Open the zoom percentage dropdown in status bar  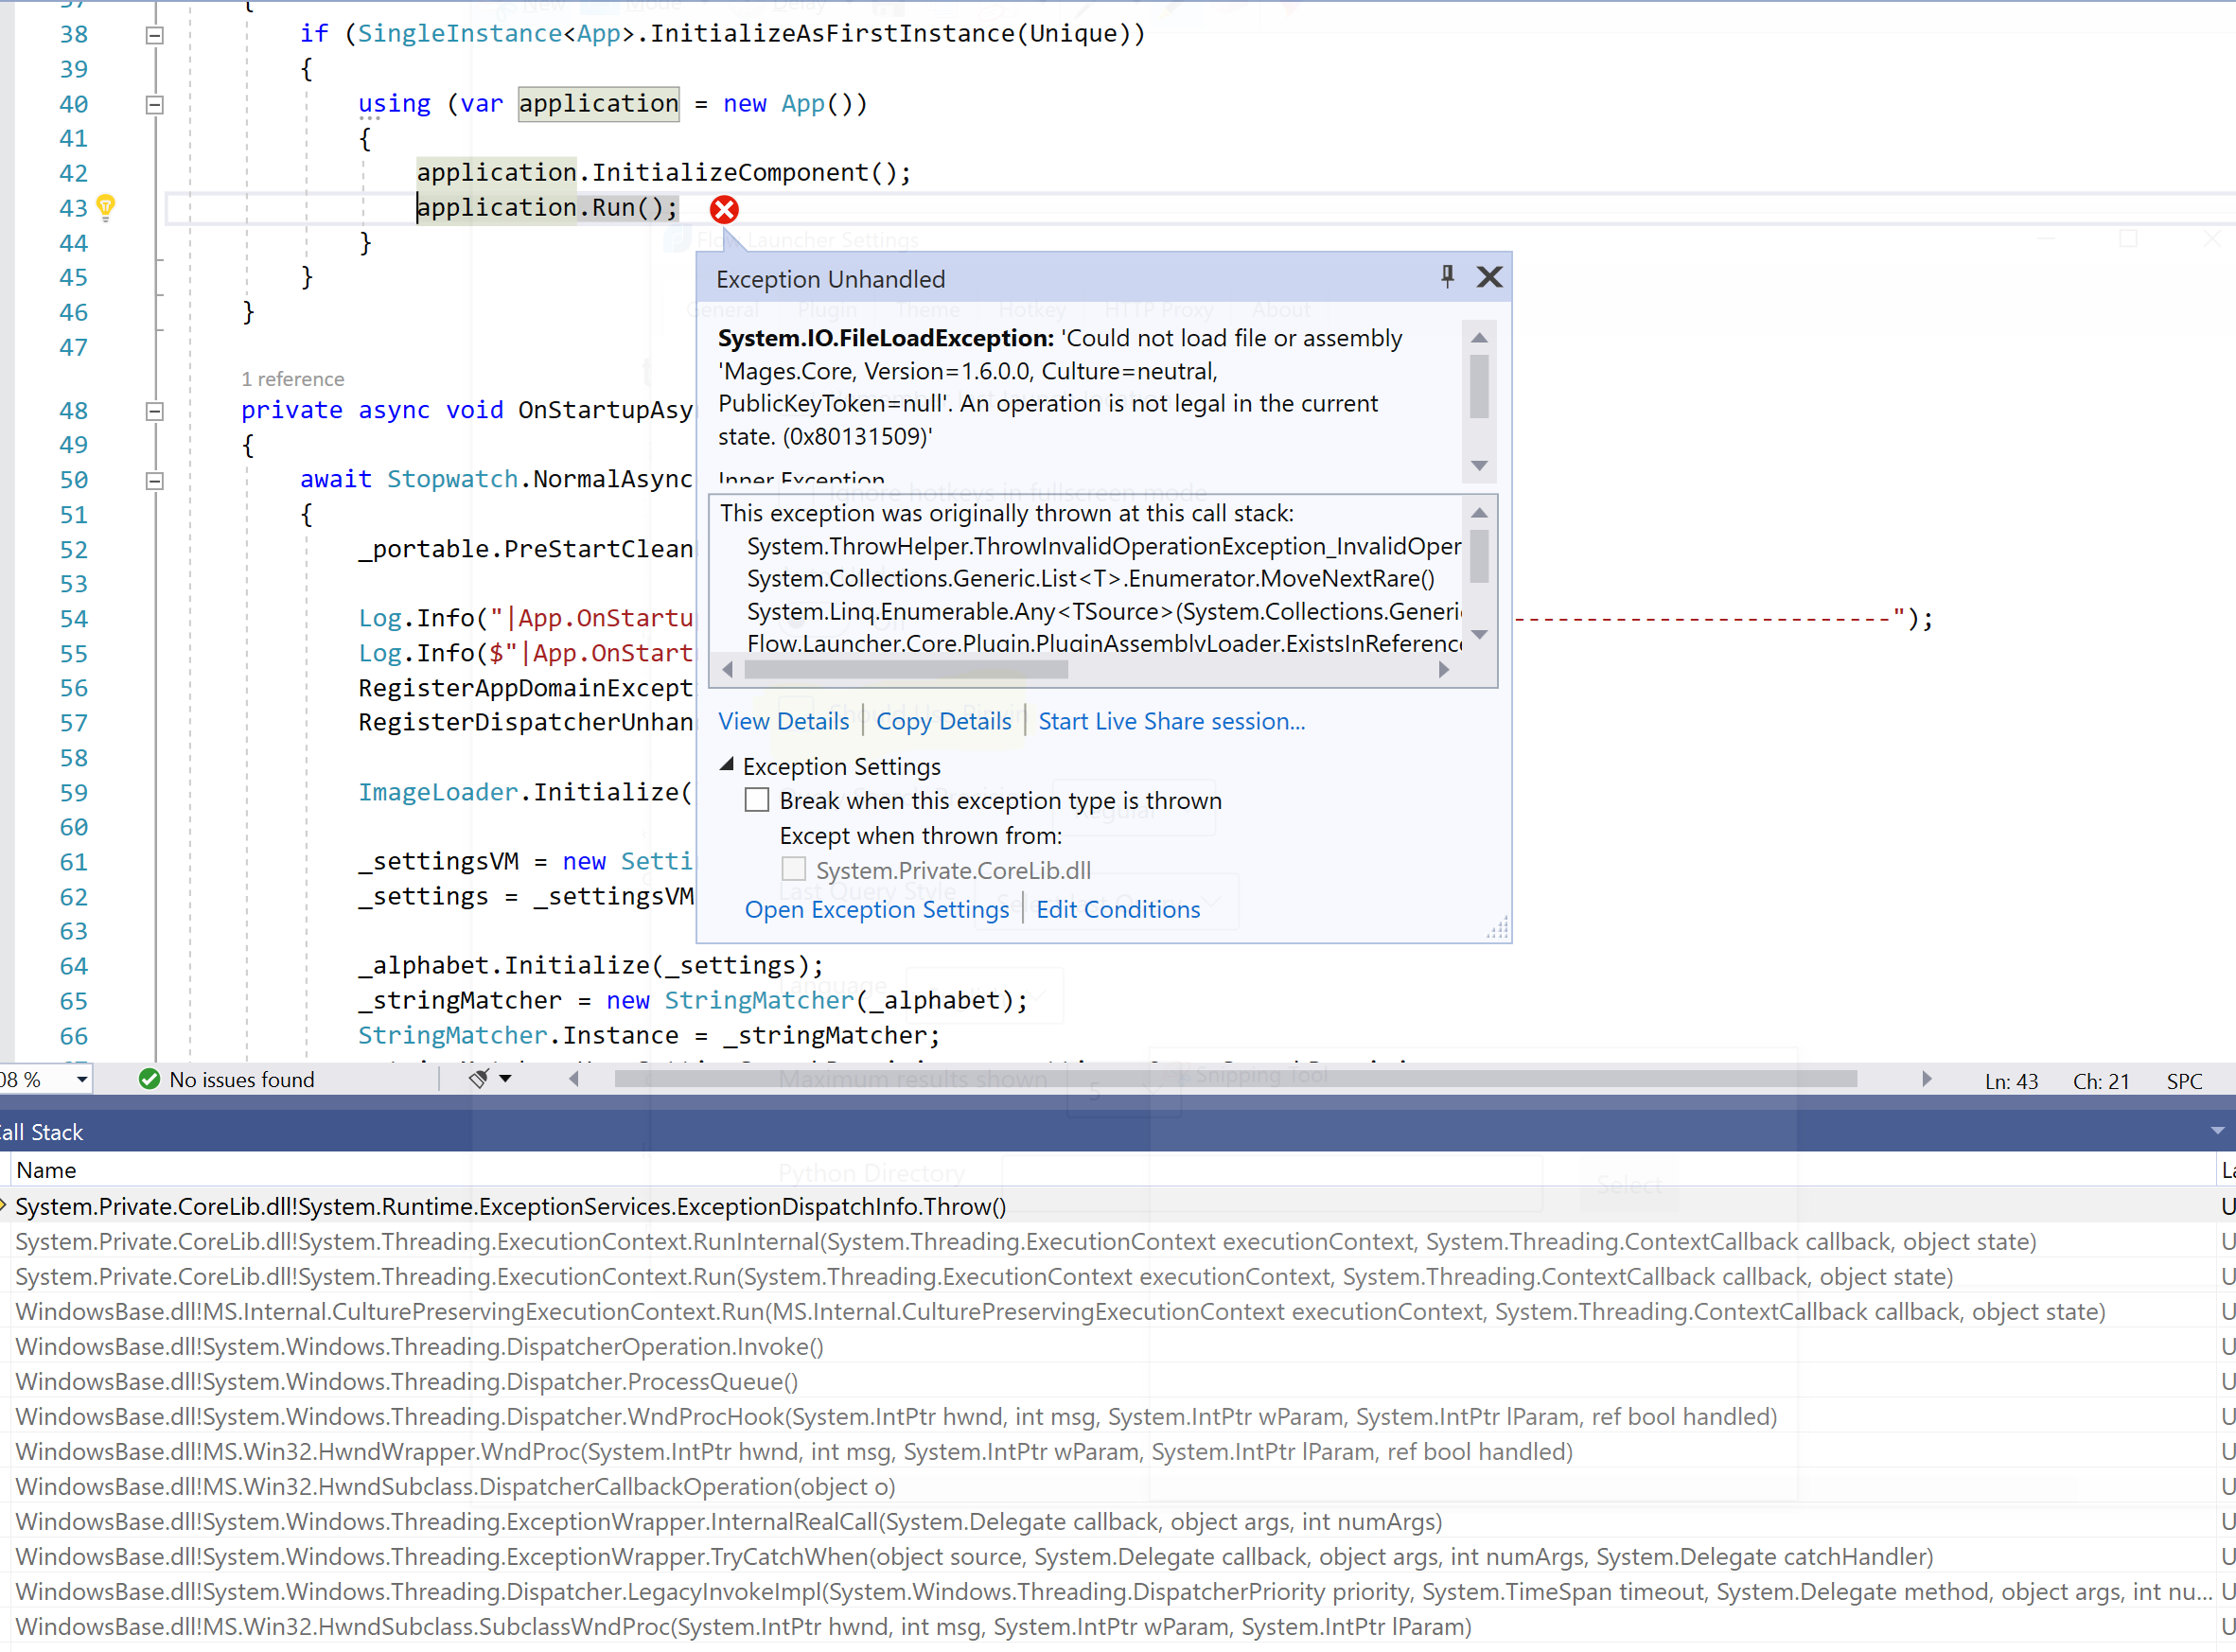pos(80,1079)
